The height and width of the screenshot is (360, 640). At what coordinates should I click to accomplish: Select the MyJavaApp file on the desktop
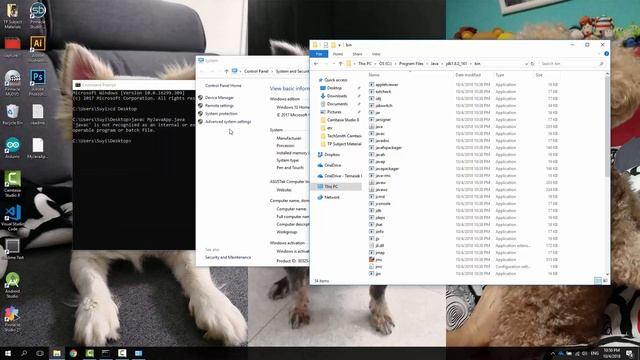coord(38,148)
